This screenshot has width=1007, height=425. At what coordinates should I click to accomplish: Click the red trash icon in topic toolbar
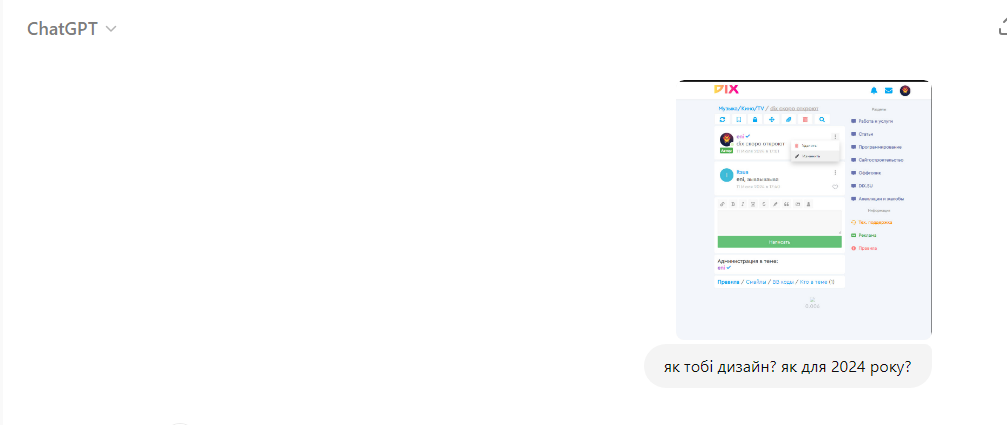(x=805, y=119)
